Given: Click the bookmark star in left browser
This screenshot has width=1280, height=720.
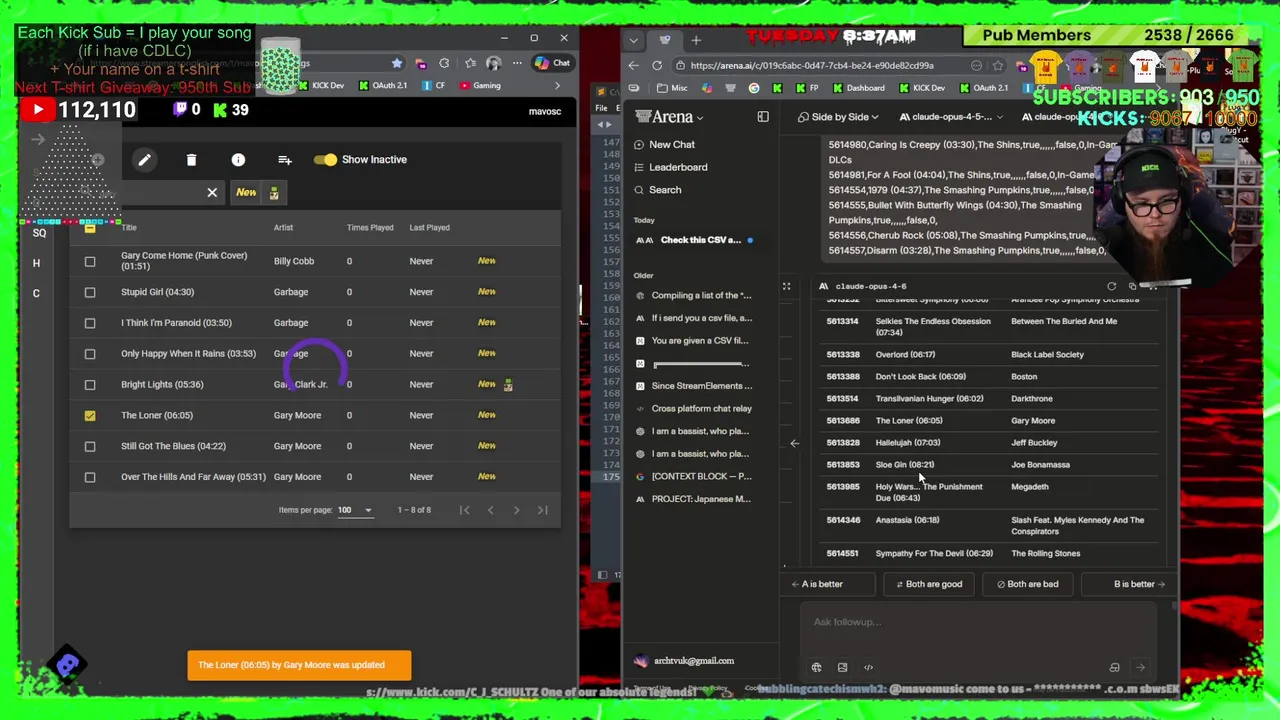Looking at the screenshot, I should click(x=397, y=63).
